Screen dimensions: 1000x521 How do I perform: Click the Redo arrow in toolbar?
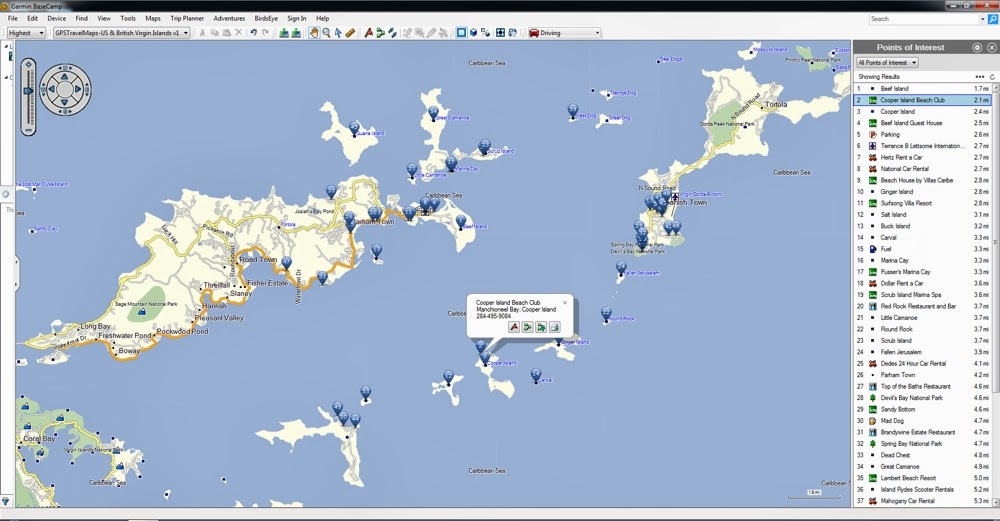tap(265, 33)
